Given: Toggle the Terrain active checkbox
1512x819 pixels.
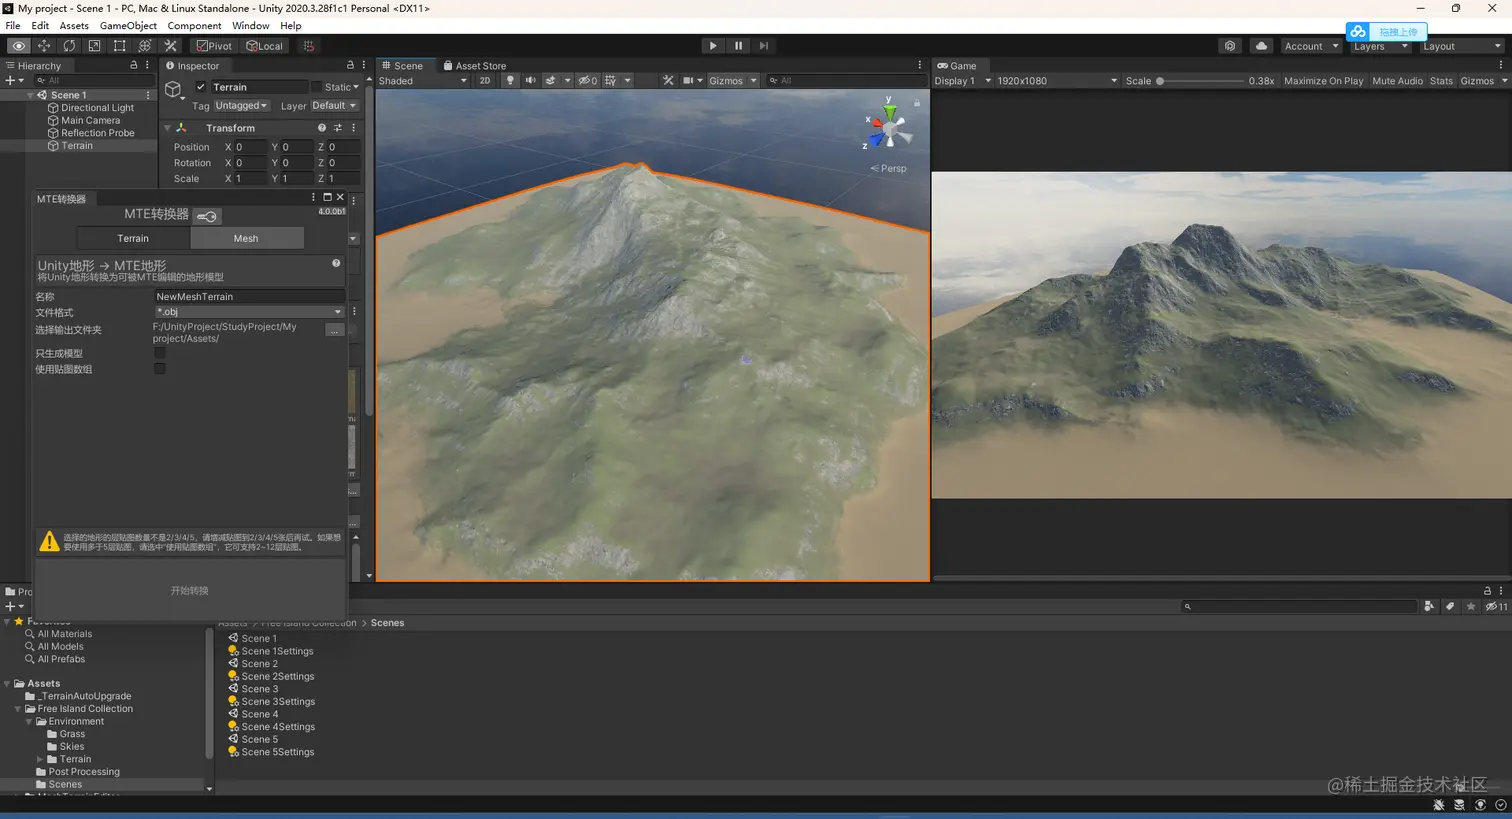Looking at the screenshot, I should click(201, 87).
